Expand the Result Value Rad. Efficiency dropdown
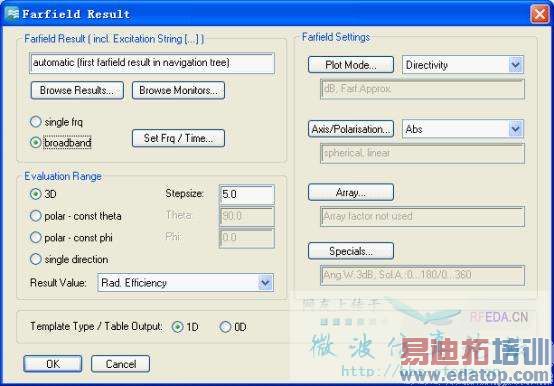 point(265,283)
